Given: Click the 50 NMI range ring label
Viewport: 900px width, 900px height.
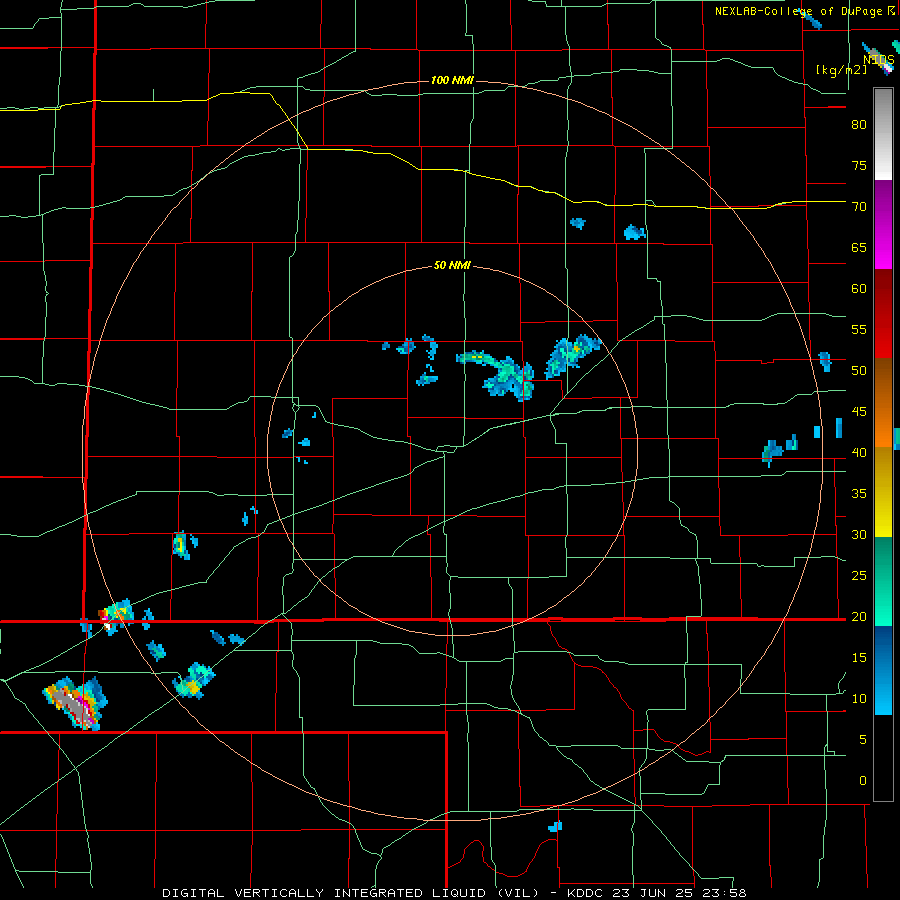Looking at the screenshot, I should (x=452, y=265).
